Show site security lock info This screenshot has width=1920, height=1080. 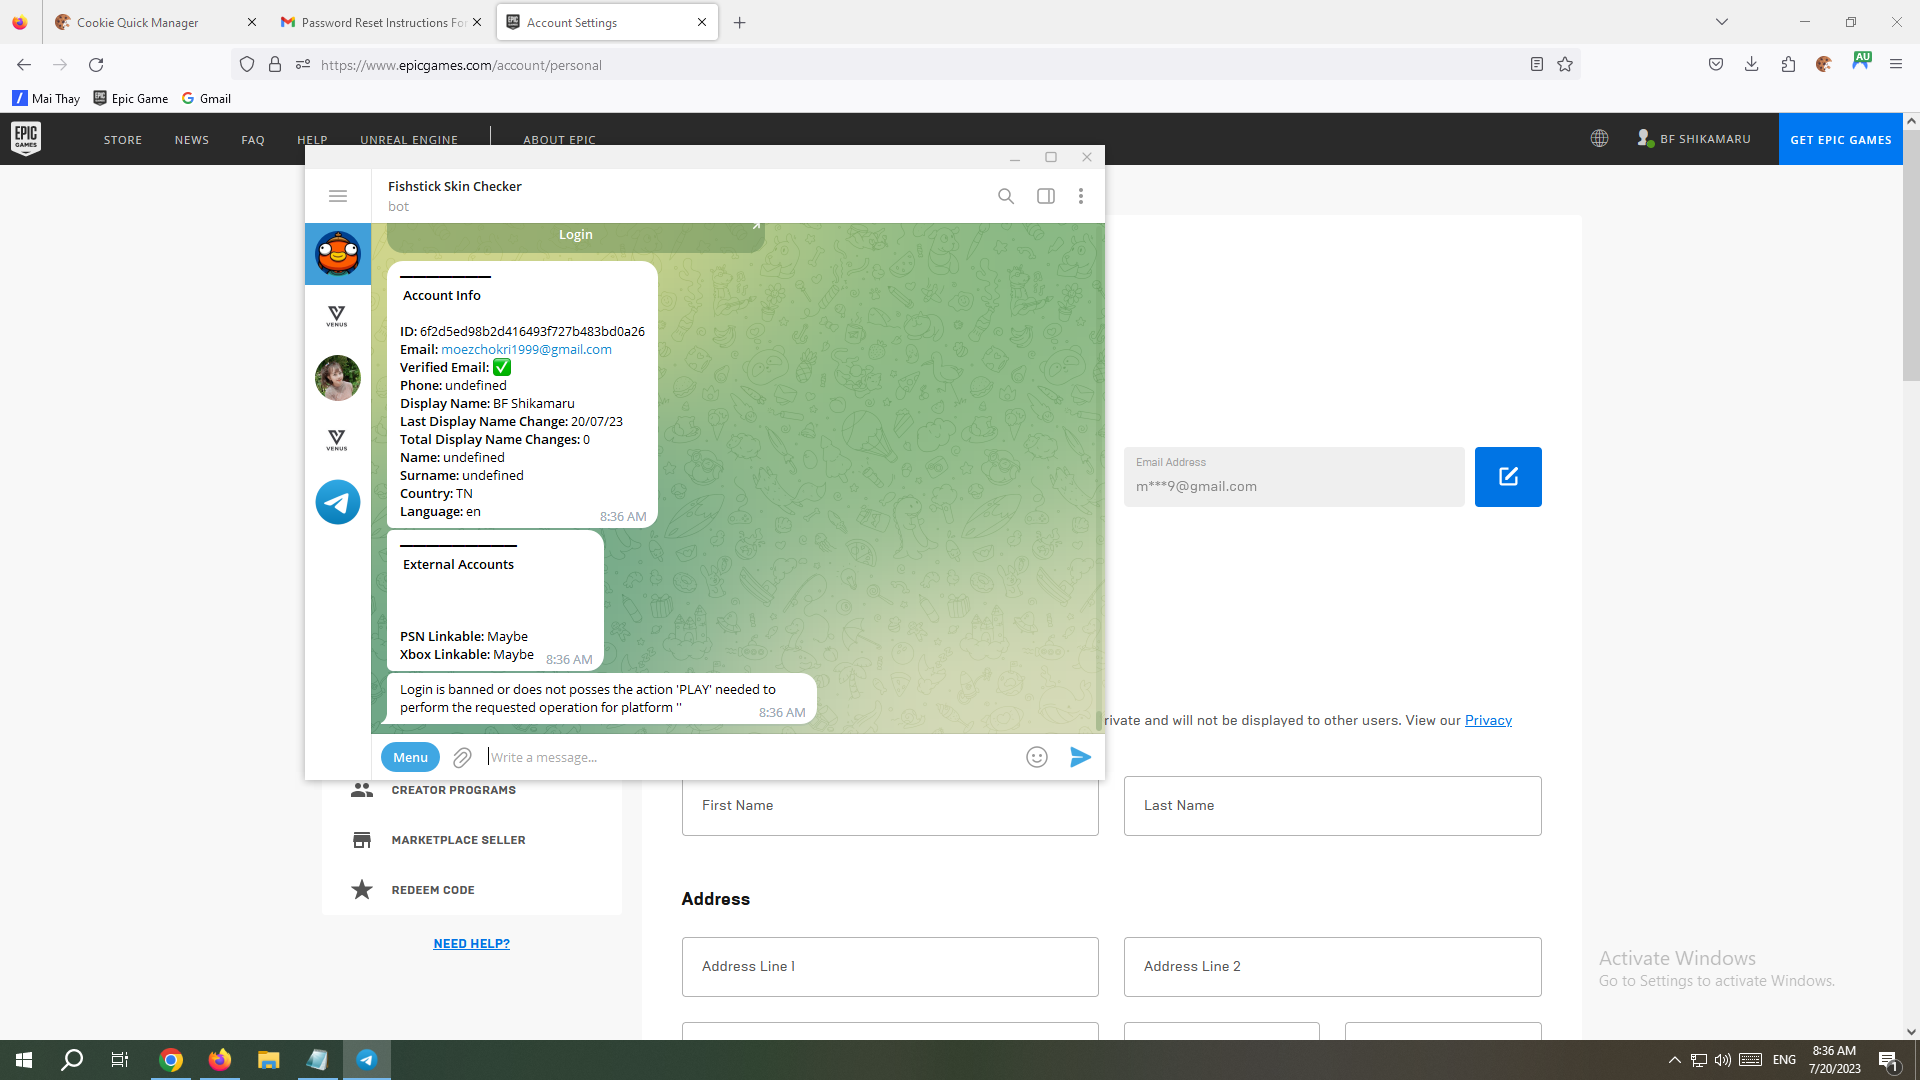click(x=275, y=65)
